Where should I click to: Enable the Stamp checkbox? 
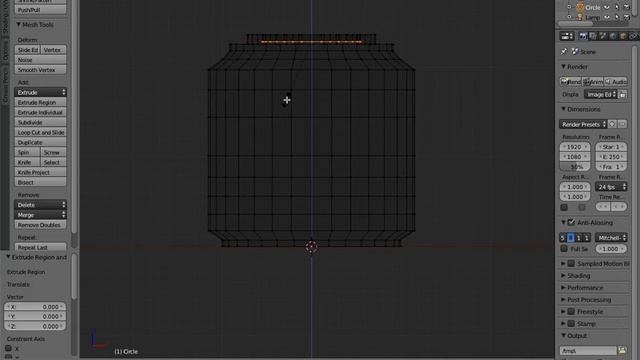571,324
